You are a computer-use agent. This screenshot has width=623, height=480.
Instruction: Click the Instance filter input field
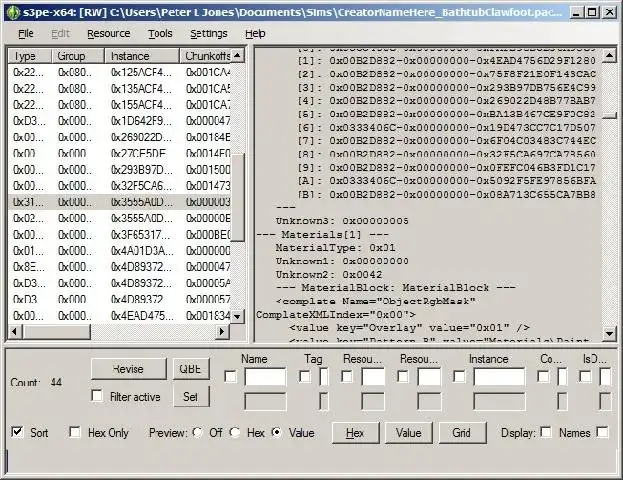[x=499, y=376]
